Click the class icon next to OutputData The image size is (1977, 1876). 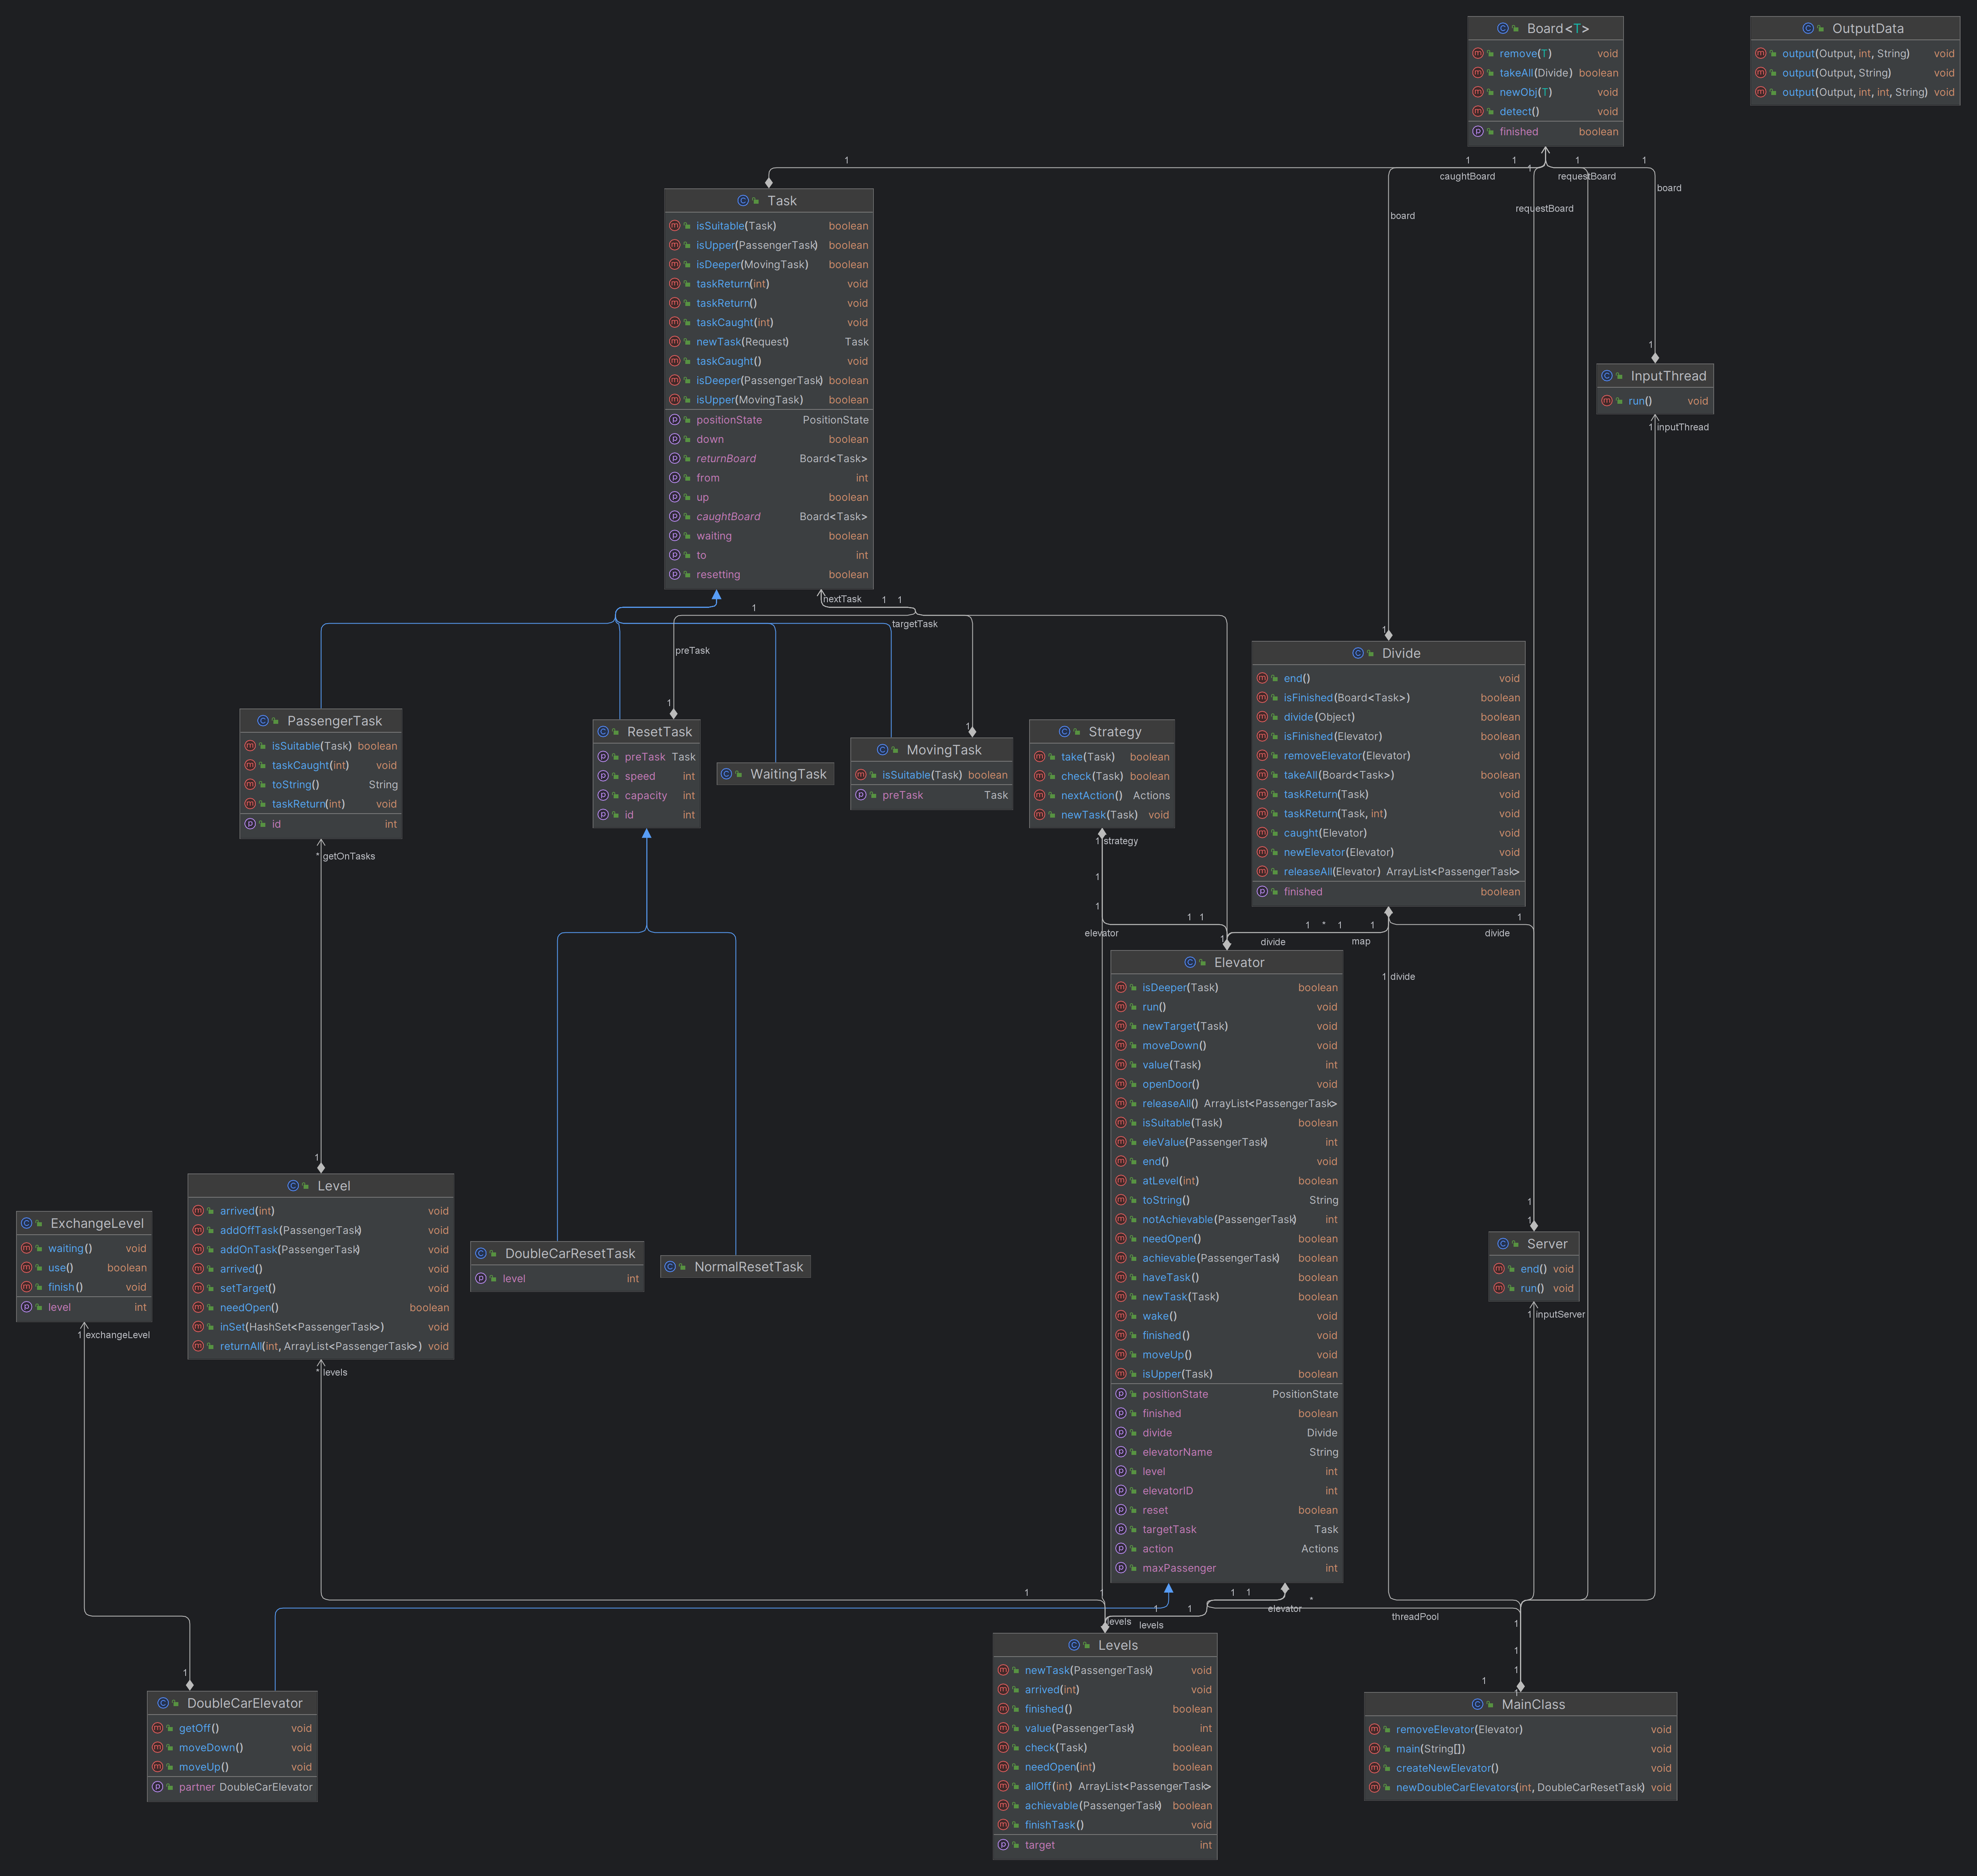pyautogui.click(x=1808, y=29)
